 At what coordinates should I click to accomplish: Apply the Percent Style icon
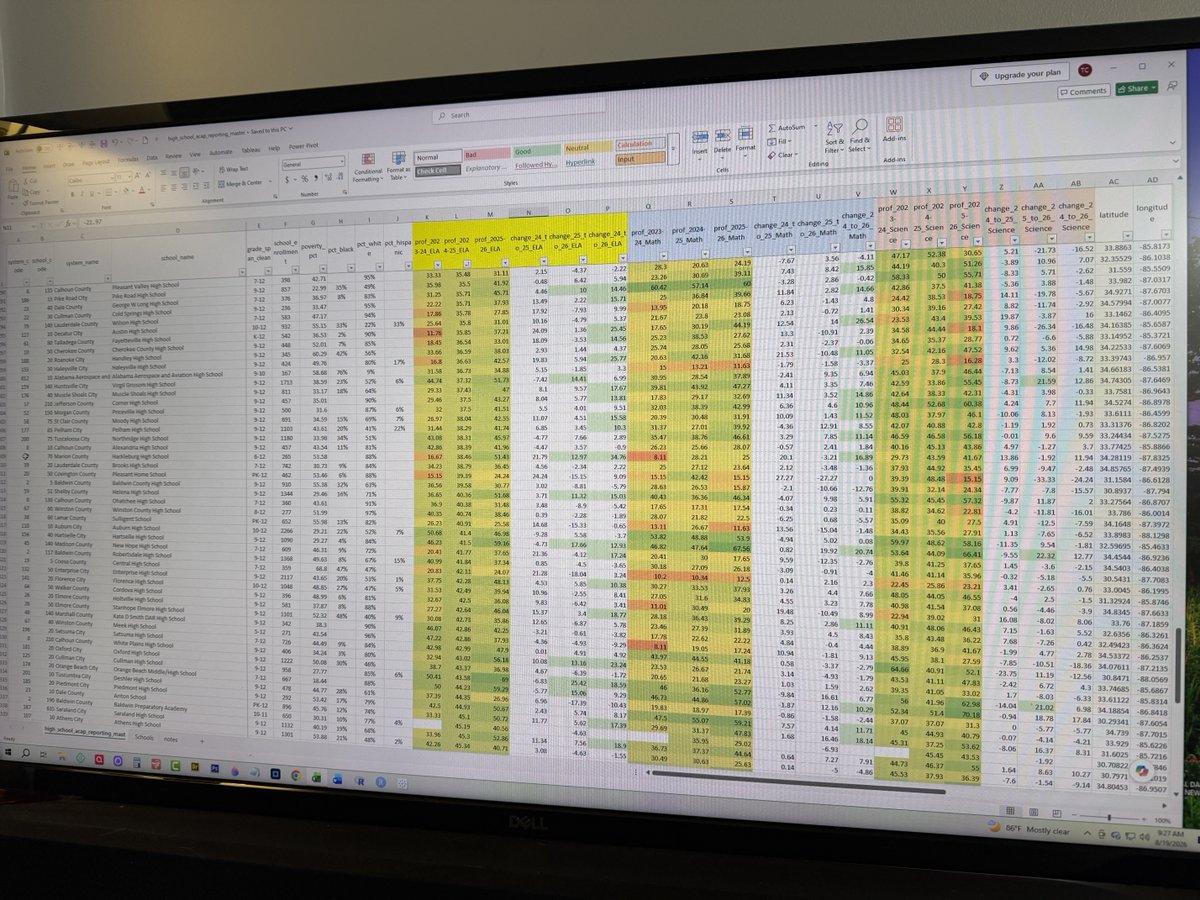304,178
